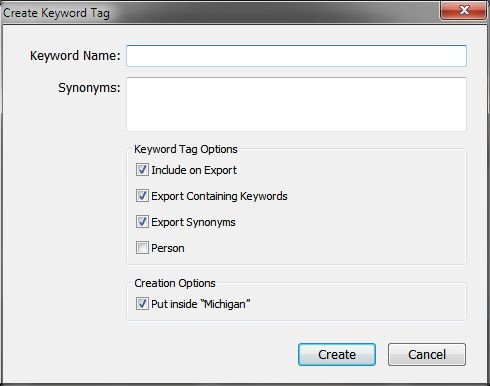This screenshot has height=386, width=490.
Task: Click the "Person" label text
Action: click(168, 248)
